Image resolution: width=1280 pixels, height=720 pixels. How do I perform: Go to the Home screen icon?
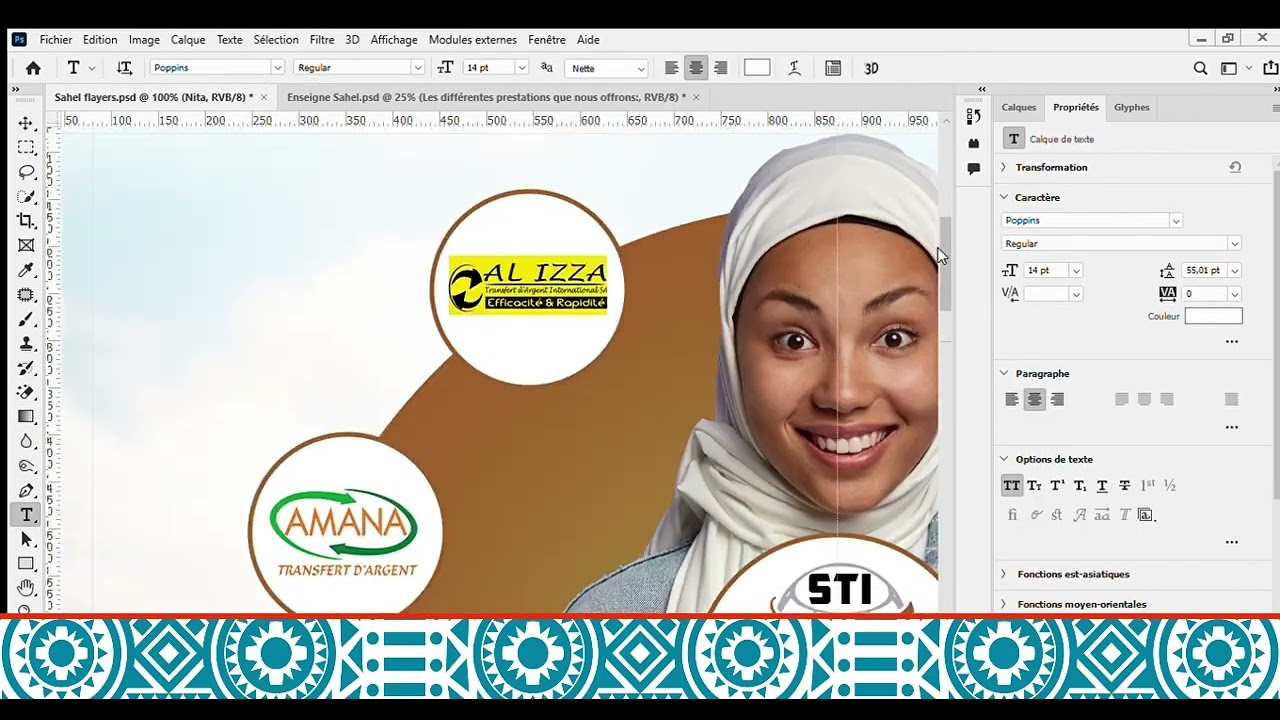tap(33, 68)
